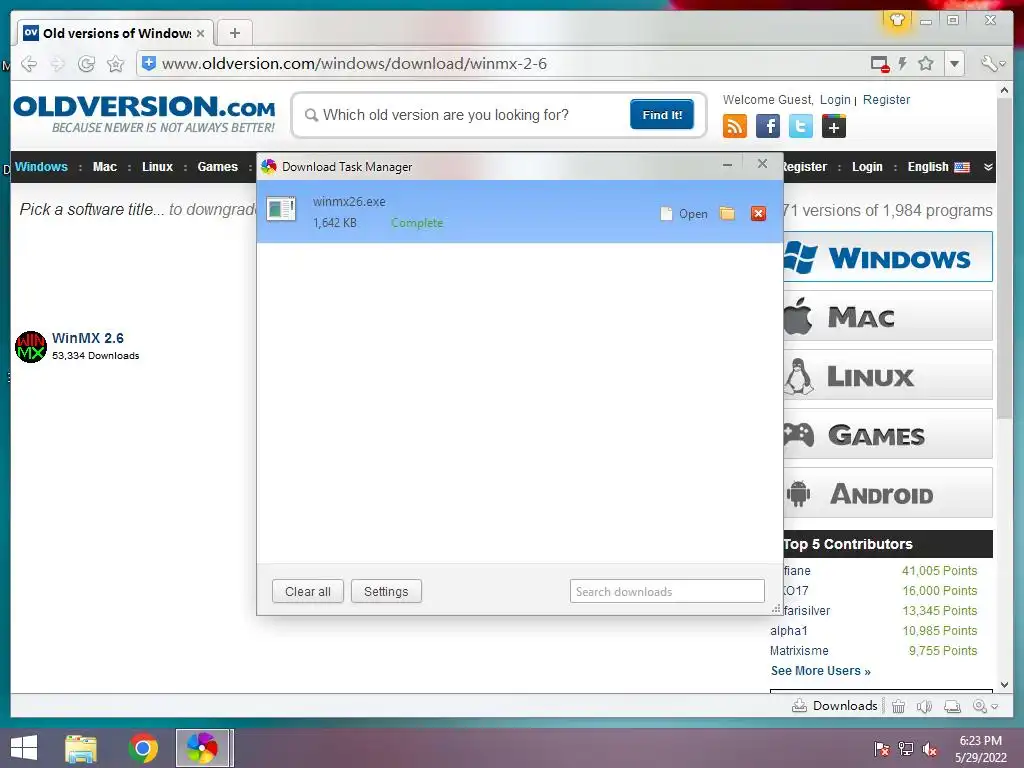Click Login in the black navigation bar
Image resolution: width=1024 pixels, height=768 pixels.
[867, 167]
